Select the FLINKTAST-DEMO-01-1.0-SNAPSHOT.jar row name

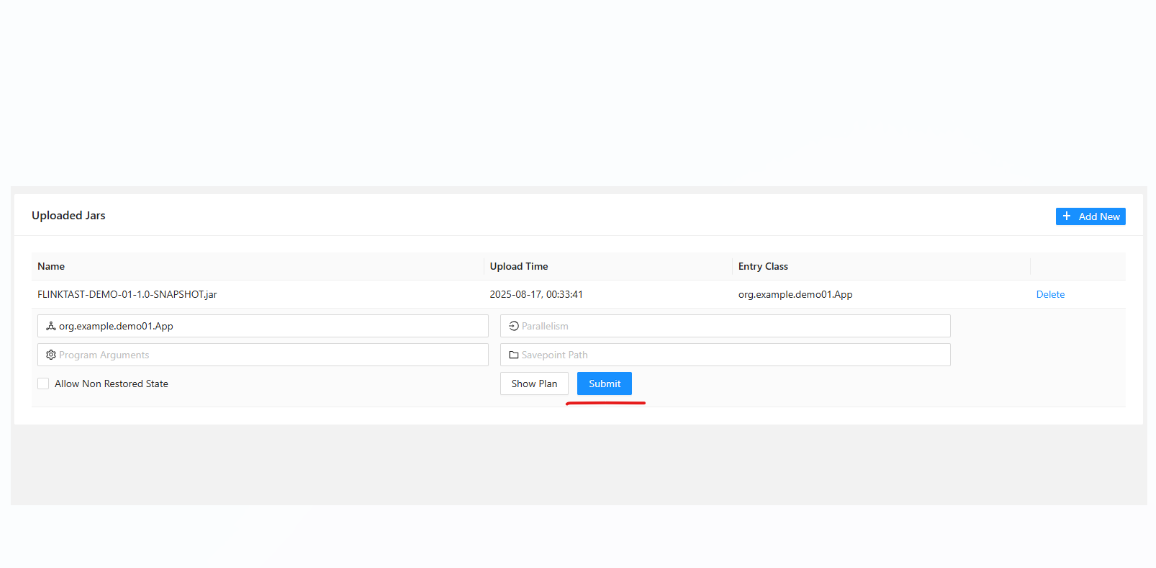point(127,294)
